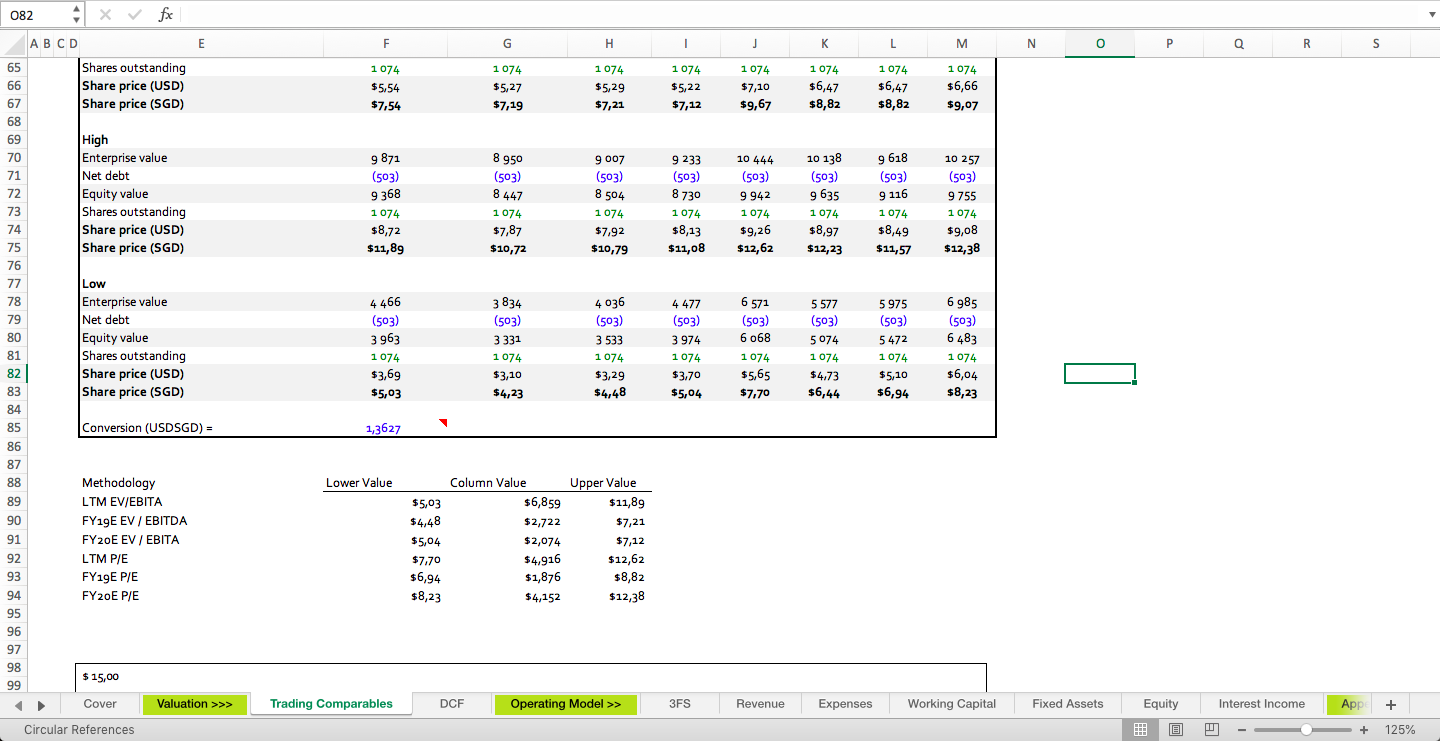Select column F header
The width and height of the screenshot is (1440, 741).
[386, 43]
